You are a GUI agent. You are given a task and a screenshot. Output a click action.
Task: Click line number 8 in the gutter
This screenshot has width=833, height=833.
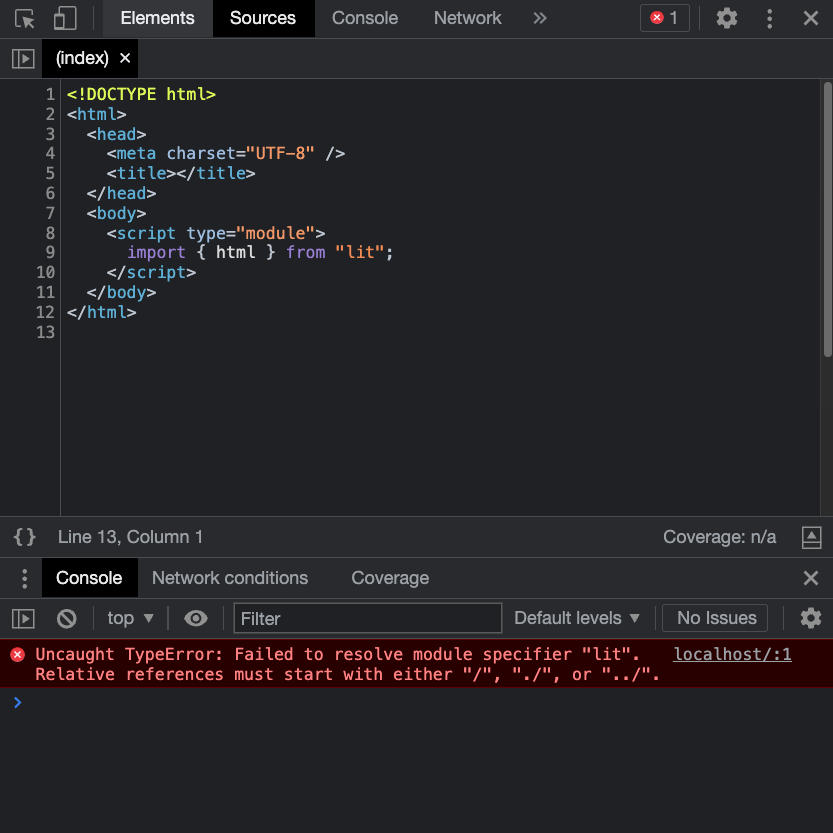tap(50, 233)
